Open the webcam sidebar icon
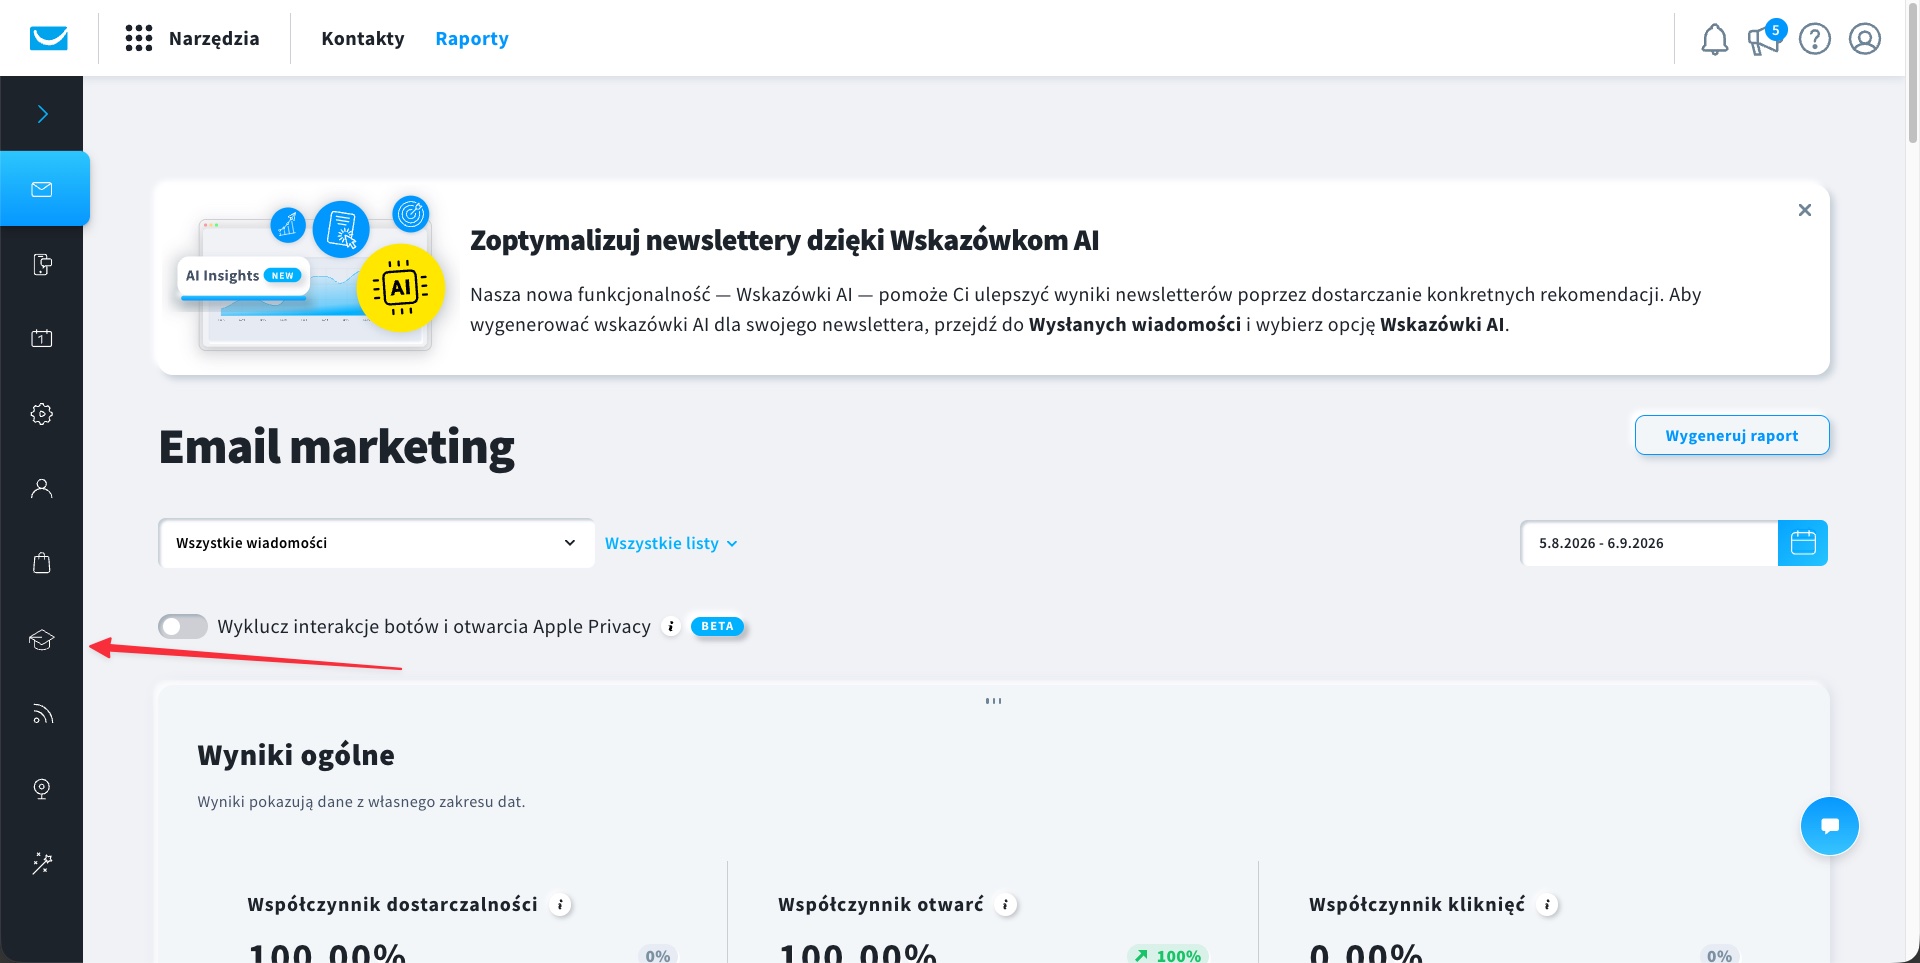 (42, 789)
